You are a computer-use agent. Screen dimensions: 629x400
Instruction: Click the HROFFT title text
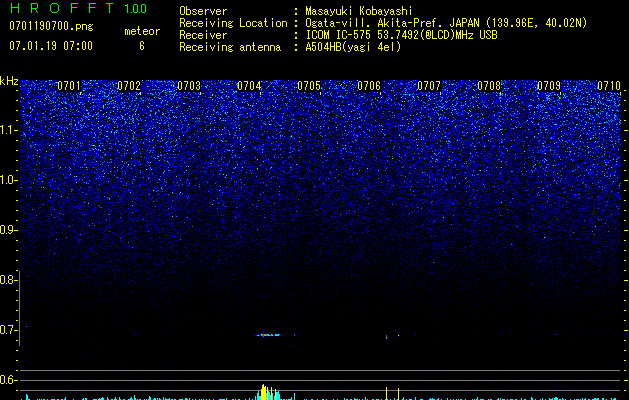coord(62,8)
